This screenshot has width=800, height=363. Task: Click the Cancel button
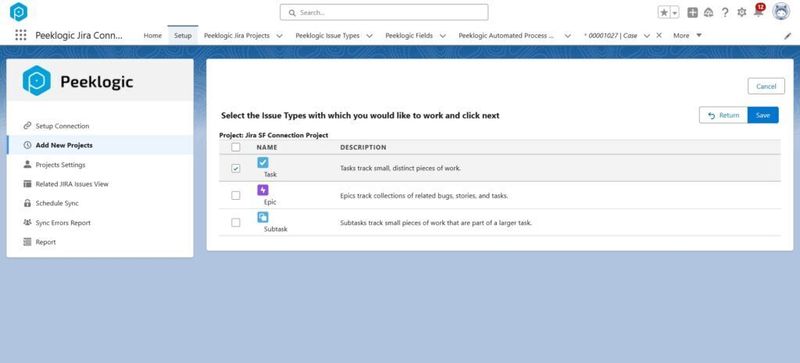(x=766, y=86)
